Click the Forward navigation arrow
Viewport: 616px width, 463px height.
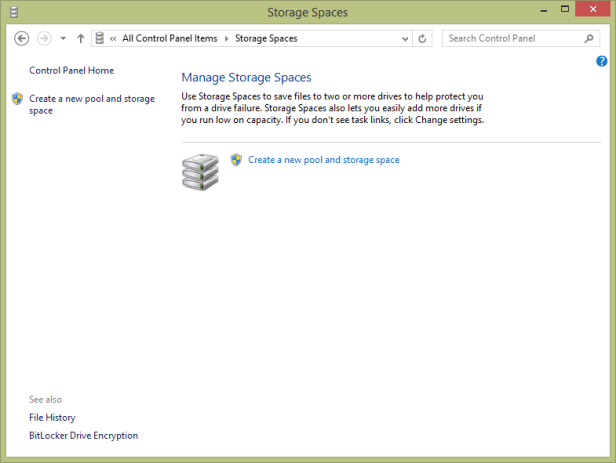click(x=44, y=39)
